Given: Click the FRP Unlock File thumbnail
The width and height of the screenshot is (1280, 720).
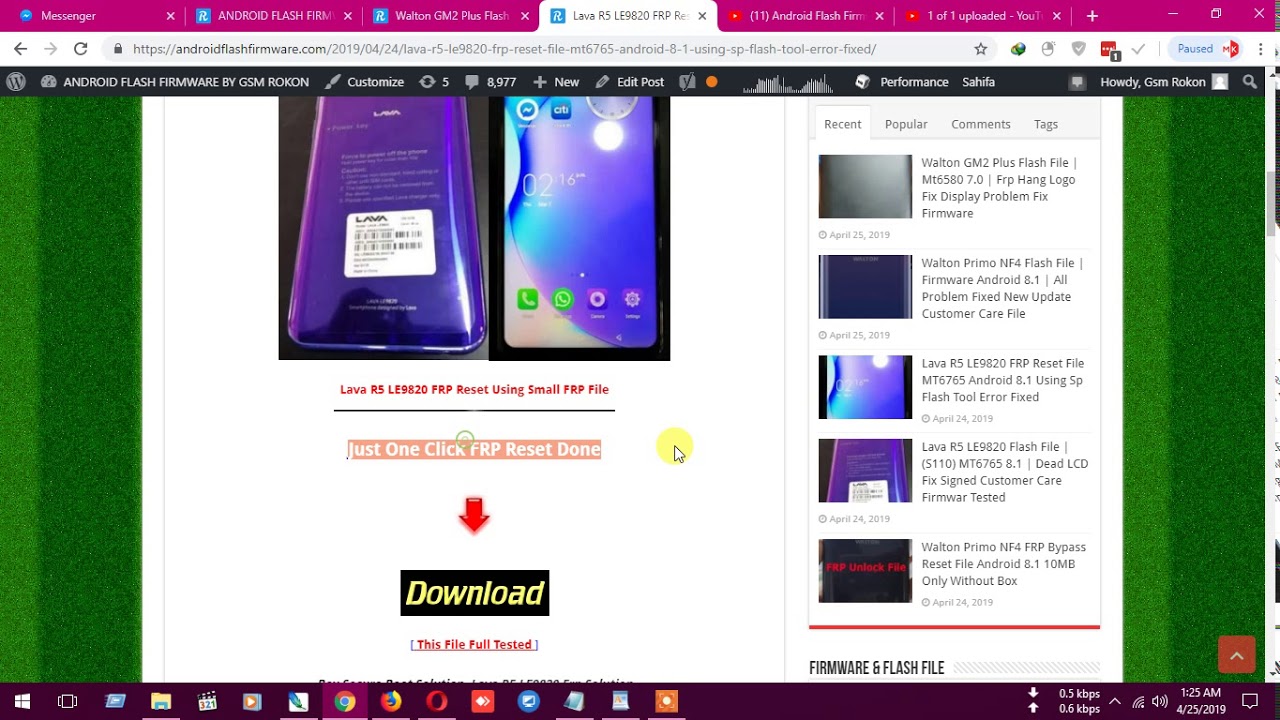Looking at the screenshot, I should click(865, 570).
